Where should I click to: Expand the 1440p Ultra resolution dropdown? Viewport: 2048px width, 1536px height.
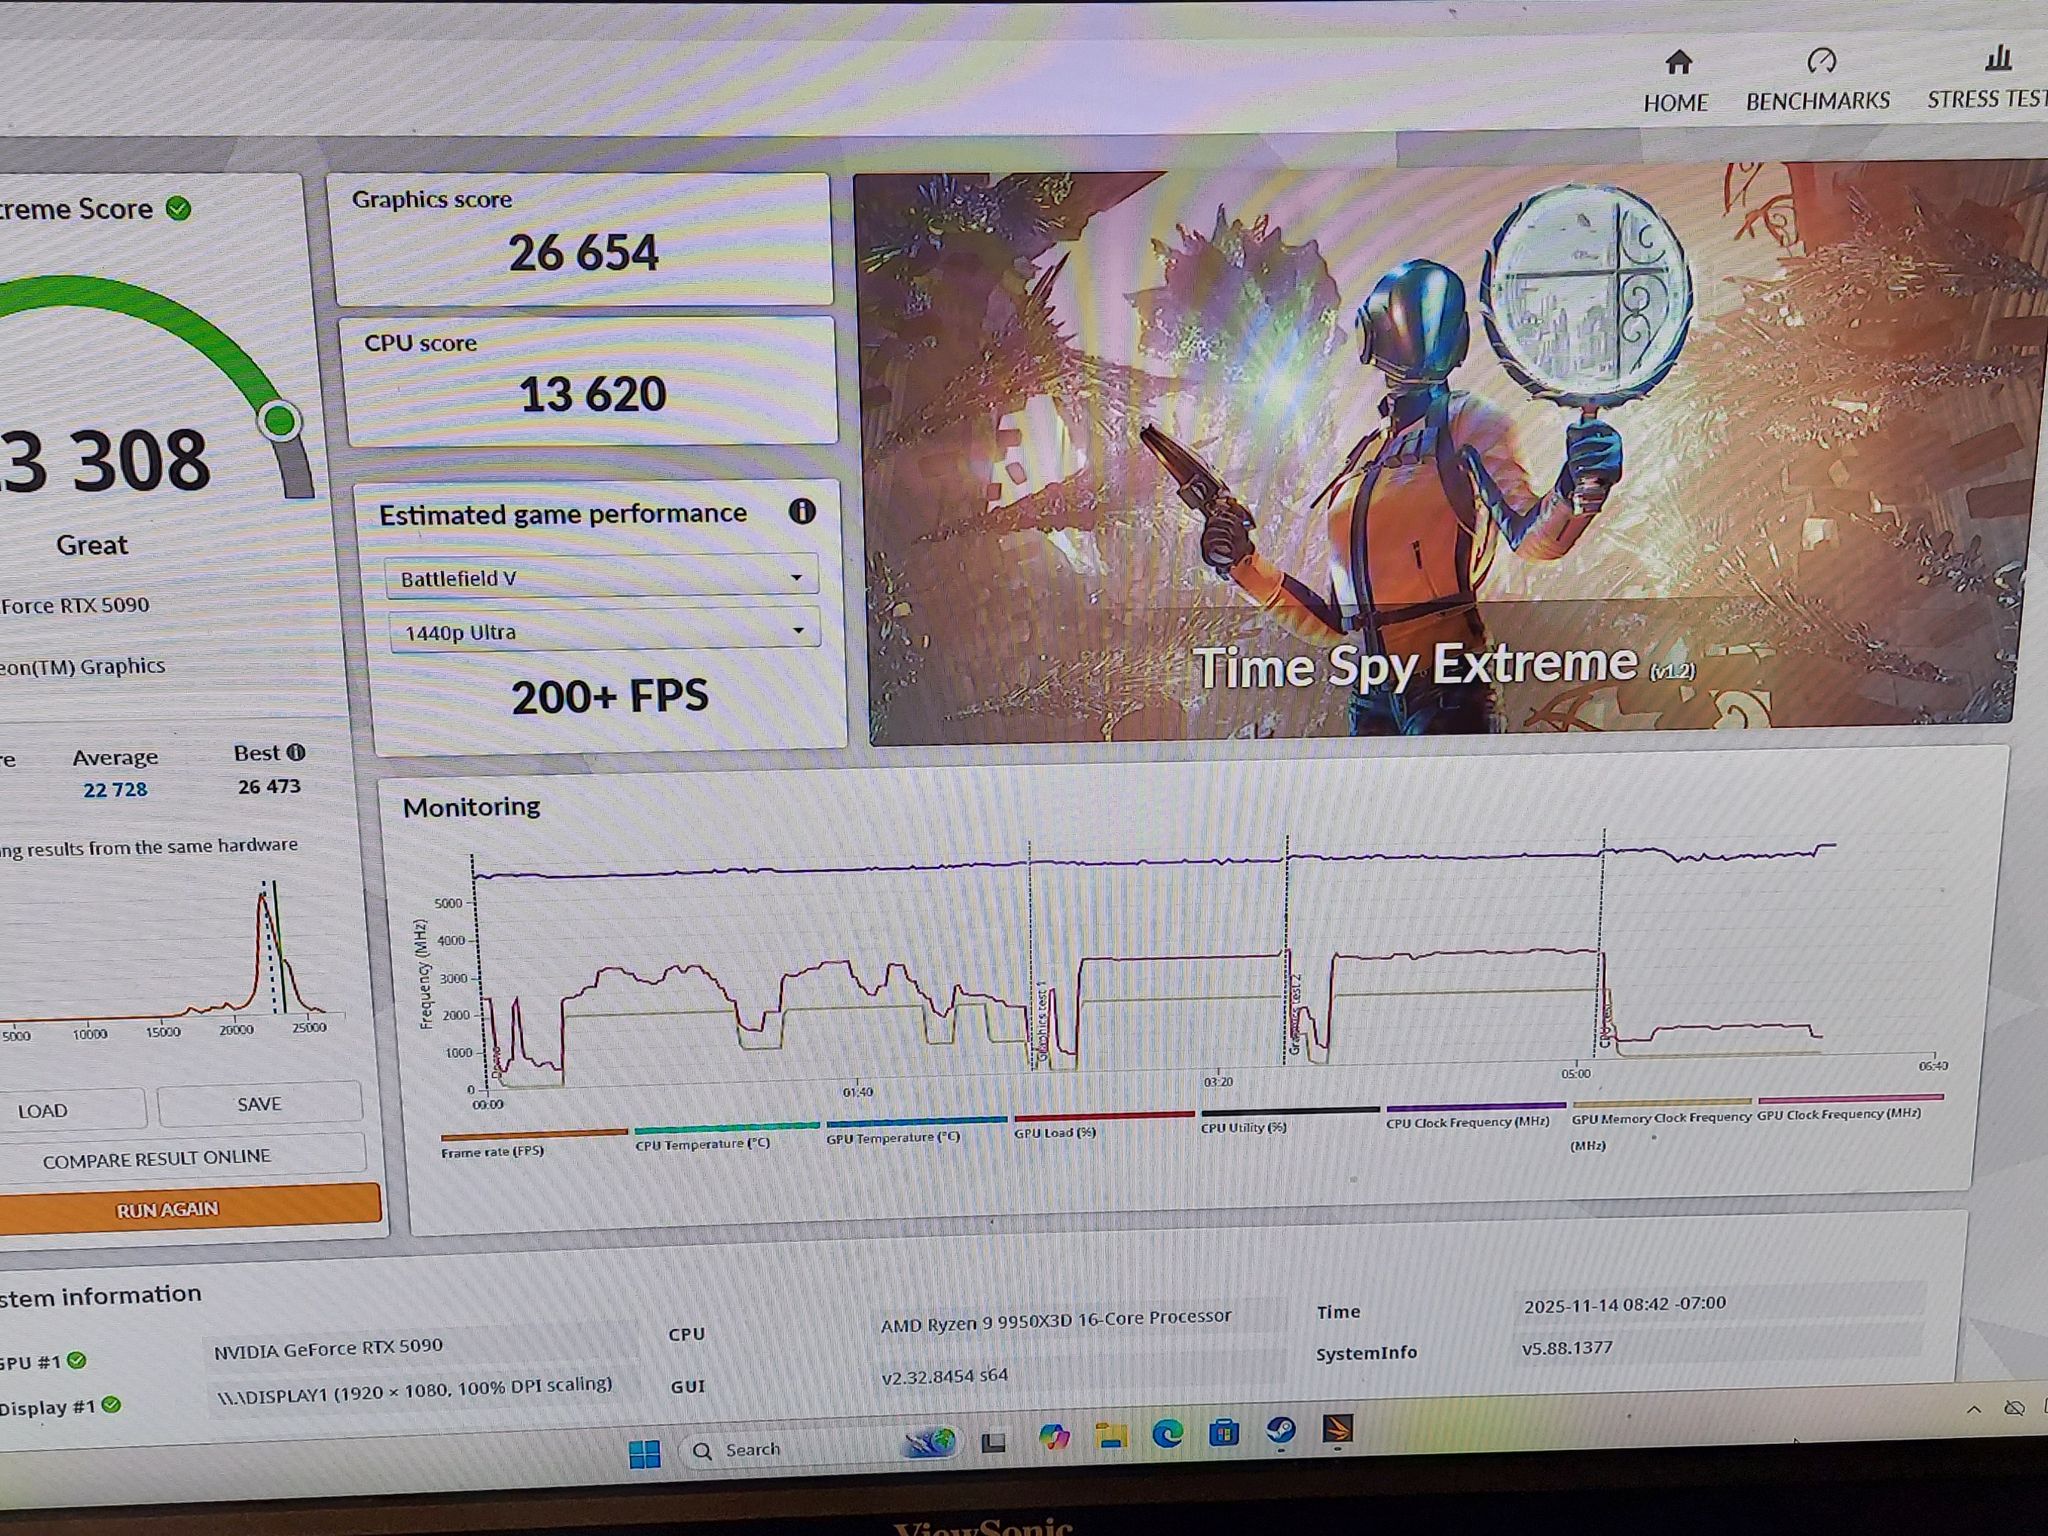click(604, 631)
